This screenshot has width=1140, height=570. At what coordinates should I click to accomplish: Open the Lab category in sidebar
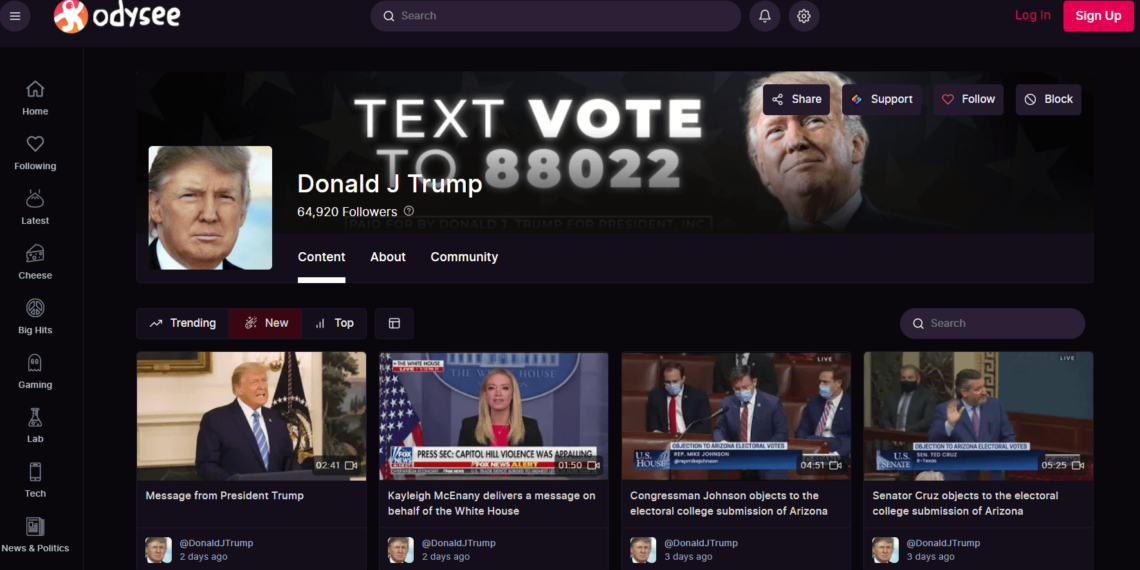tap(35, 425)
